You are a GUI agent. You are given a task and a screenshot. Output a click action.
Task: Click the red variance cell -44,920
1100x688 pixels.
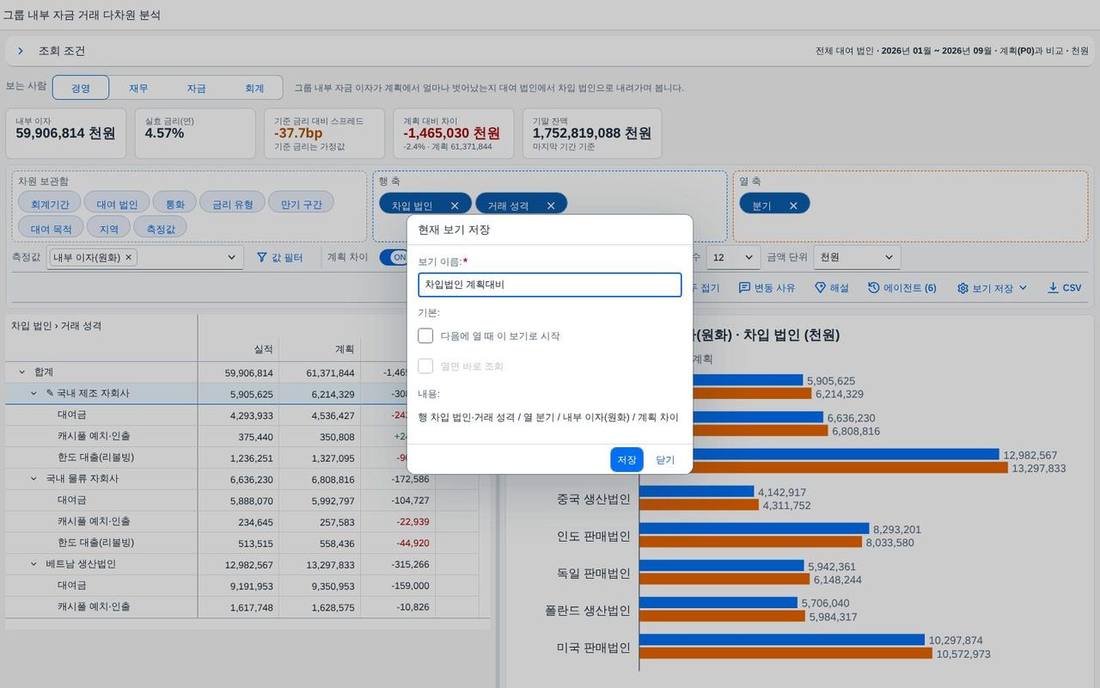click(x=412, y=543)
